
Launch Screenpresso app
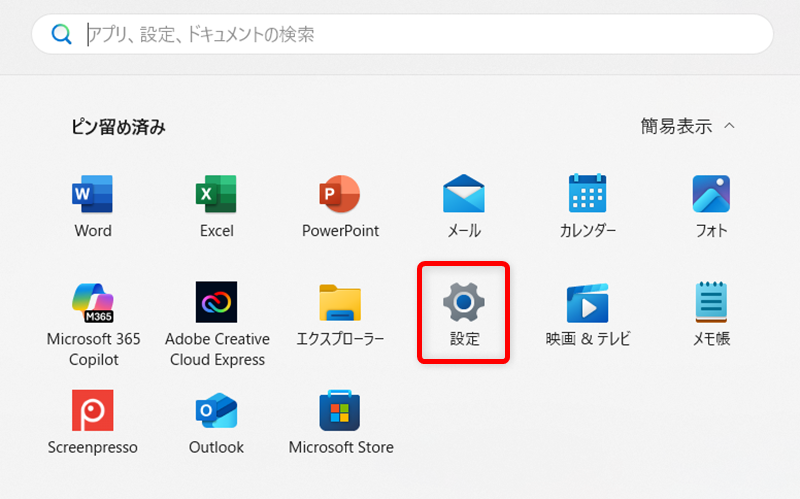pos(92,411)
